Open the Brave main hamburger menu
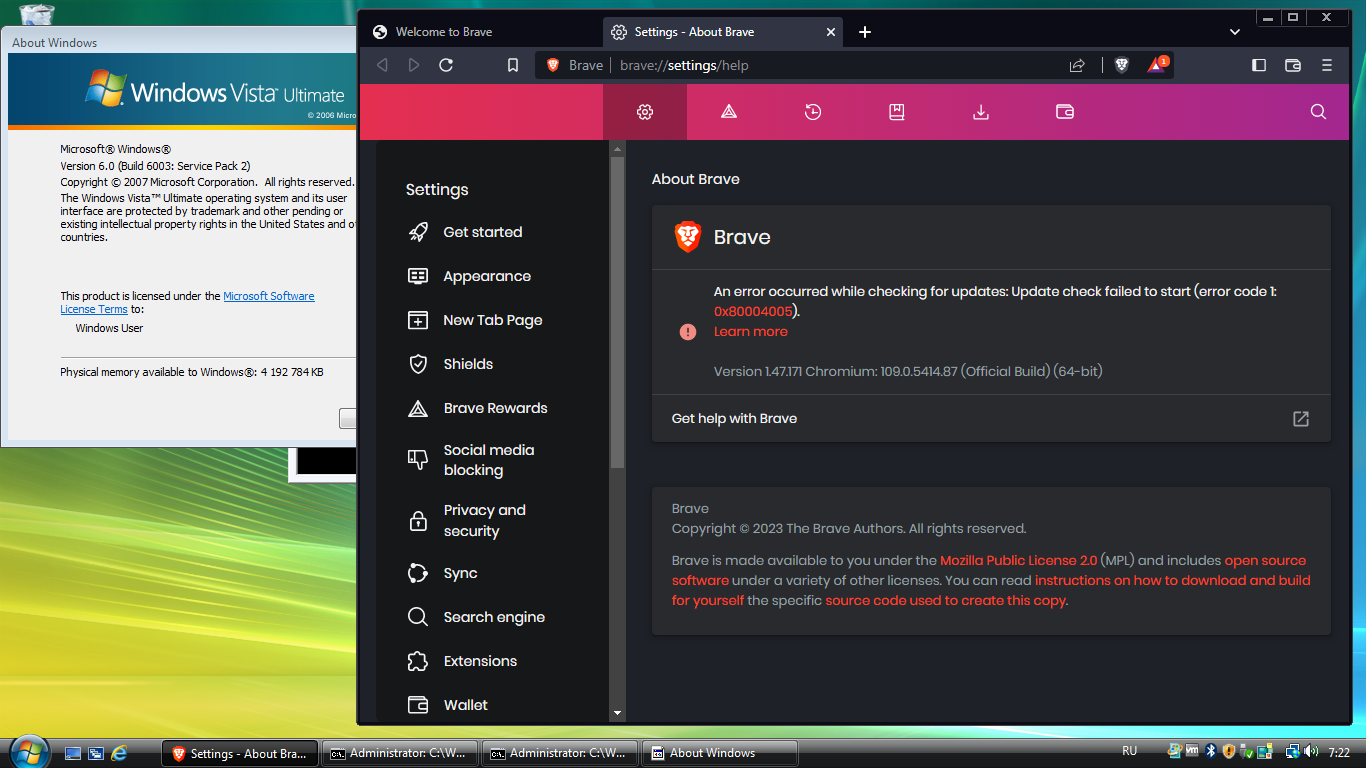This screenshot has height=768, width=1366. (1327, 65)
